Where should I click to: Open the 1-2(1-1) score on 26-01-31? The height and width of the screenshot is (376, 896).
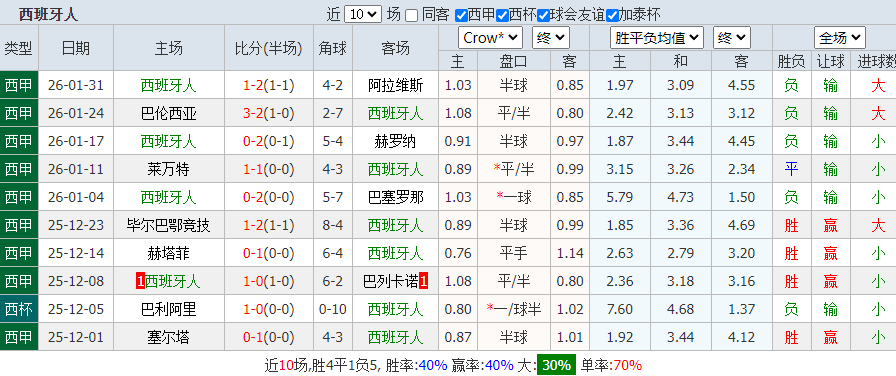[269, 85]
